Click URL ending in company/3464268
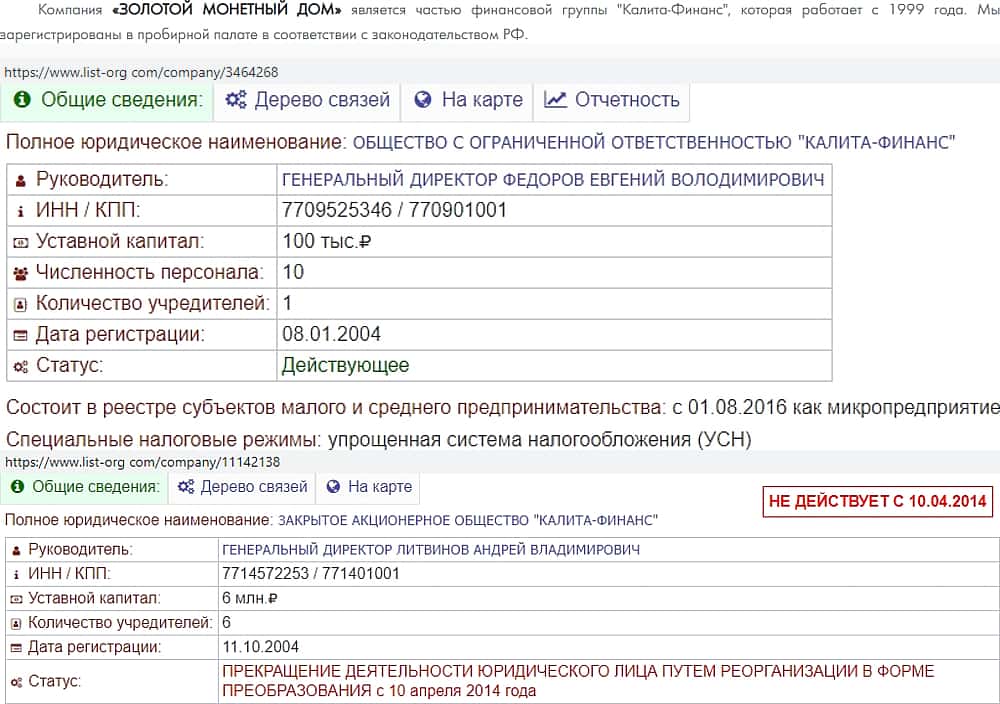The height and width of the screenshot is (704, 1000). click(141, 72)
